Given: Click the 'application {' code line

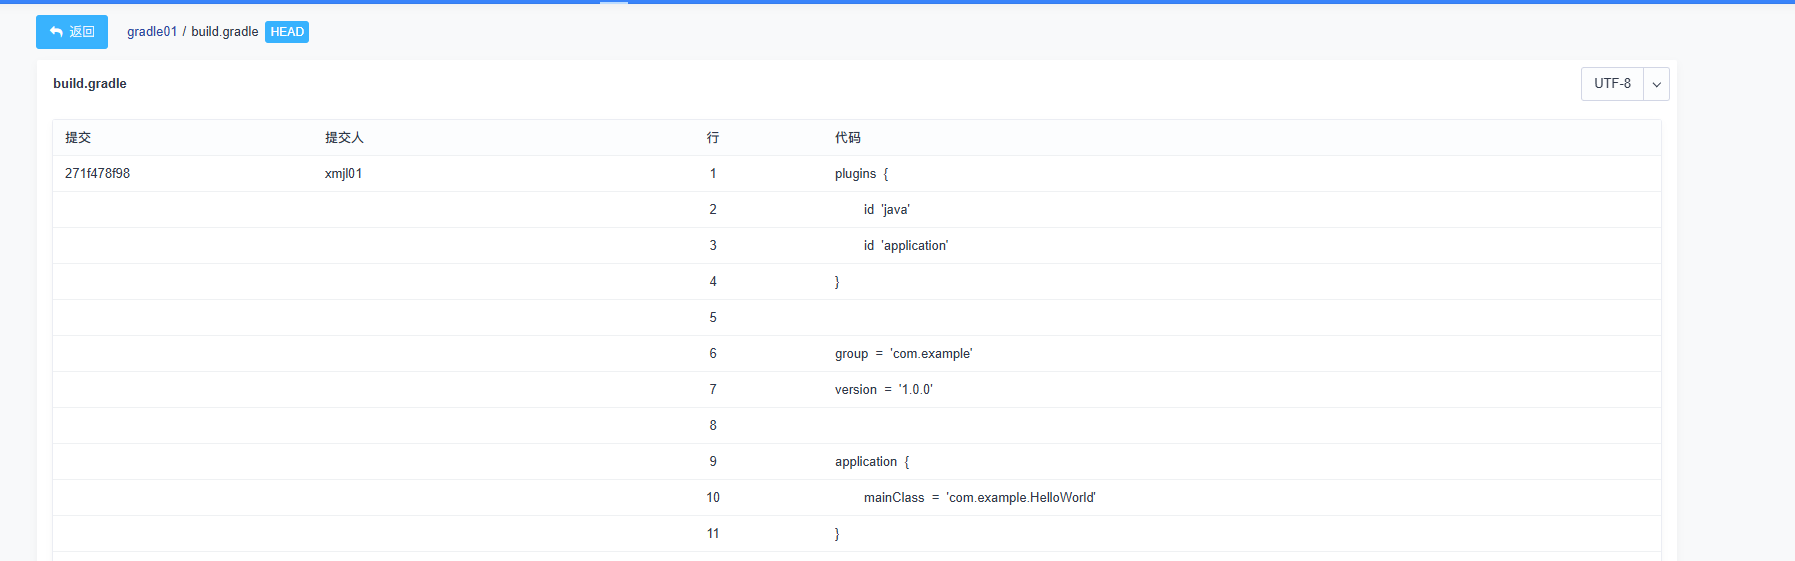Looking at the screenshot, I should pos(871,462).
